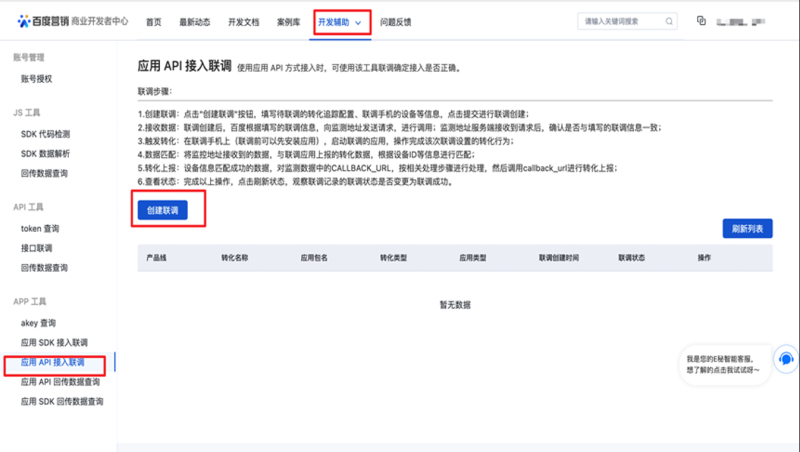This screenshot has height=452, width=800.
Task: Click the APP 工具 section heading
Action: 30,302
